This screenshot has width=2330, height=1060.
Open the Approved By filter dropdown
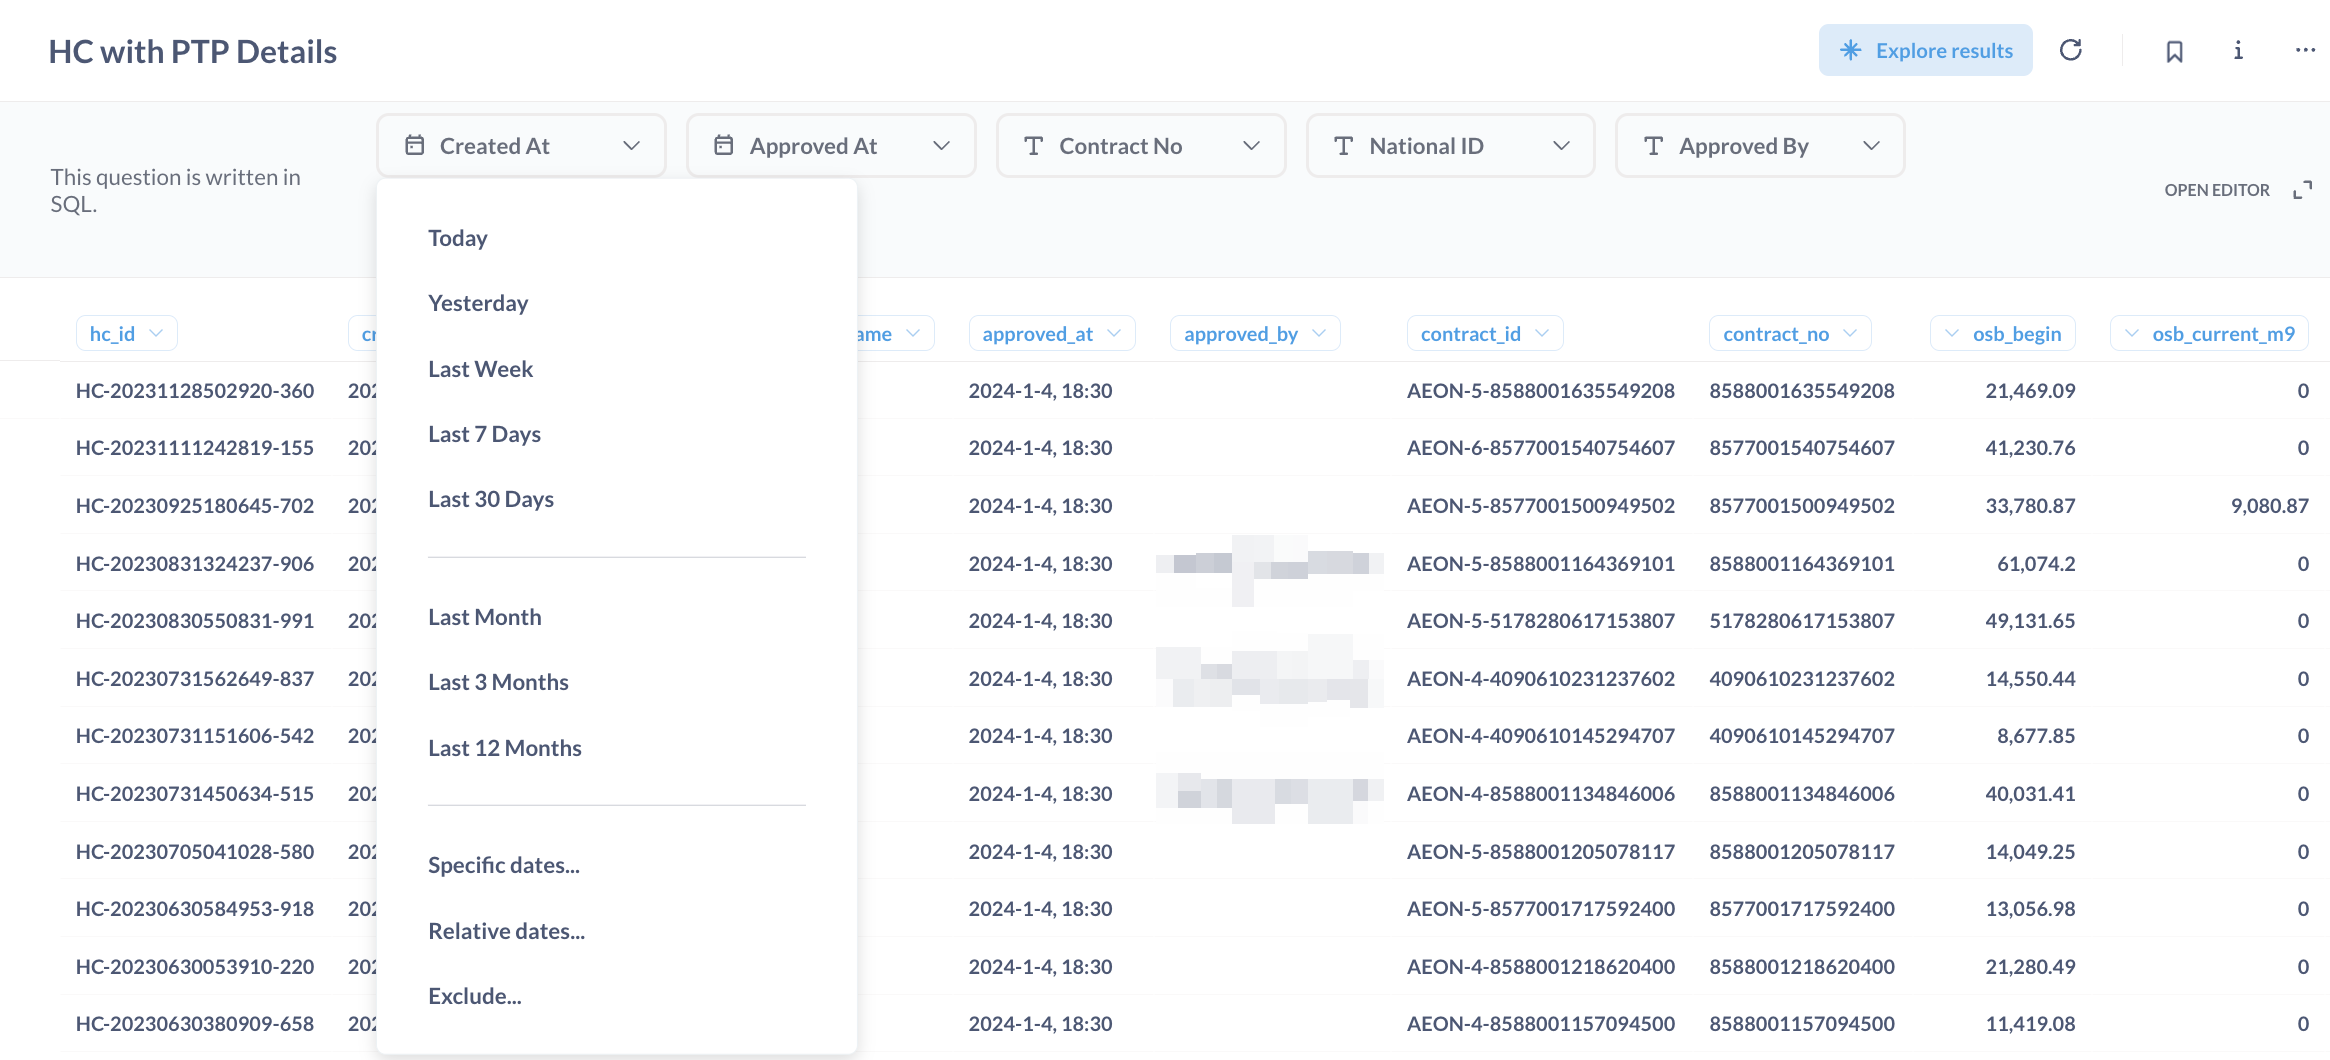(x=1760, y=146)
